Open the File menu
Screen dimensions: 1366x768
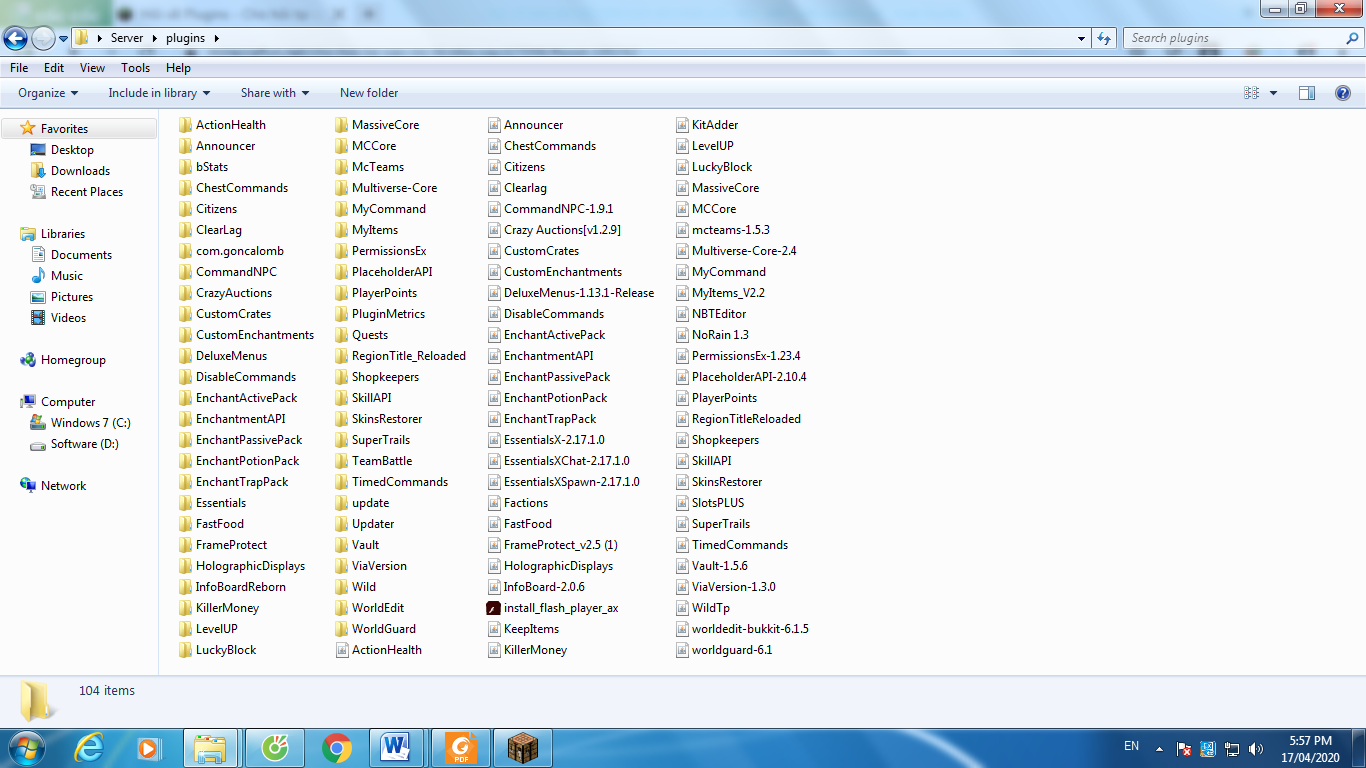(19, 68)
